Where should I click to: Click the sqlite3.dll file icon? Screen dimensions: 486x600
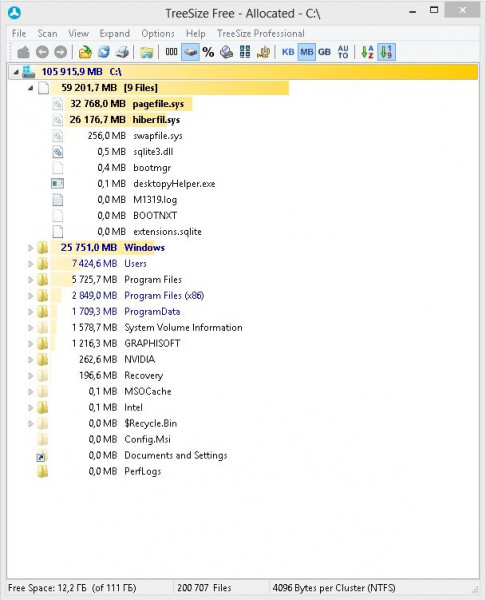point(58,152)
